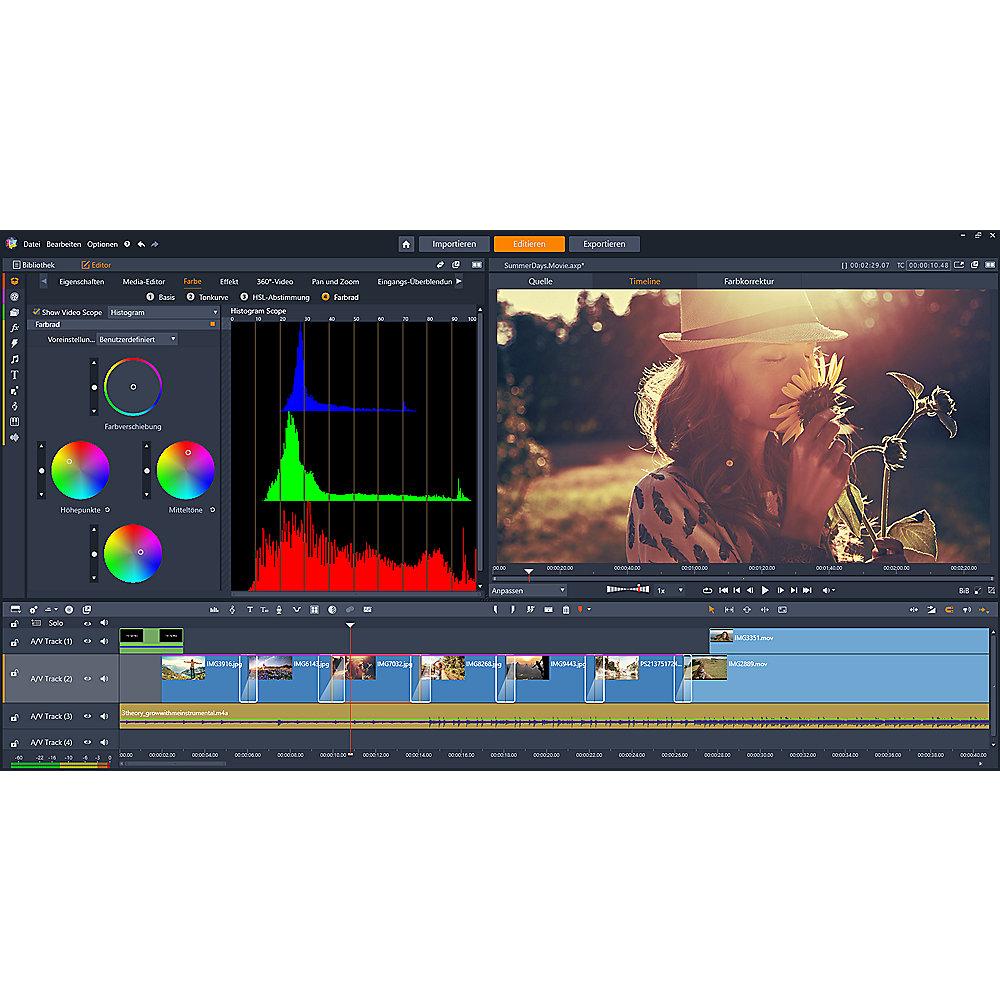This screenshot has height=1000, width=1000.
Task: Play the timeline preview
Action: coord(765,591)
